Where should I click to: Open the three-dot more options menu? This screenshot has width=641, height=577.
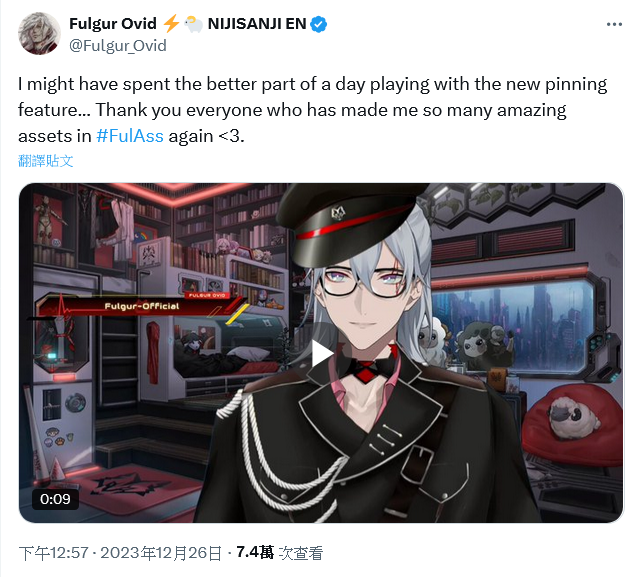(614, 25)
